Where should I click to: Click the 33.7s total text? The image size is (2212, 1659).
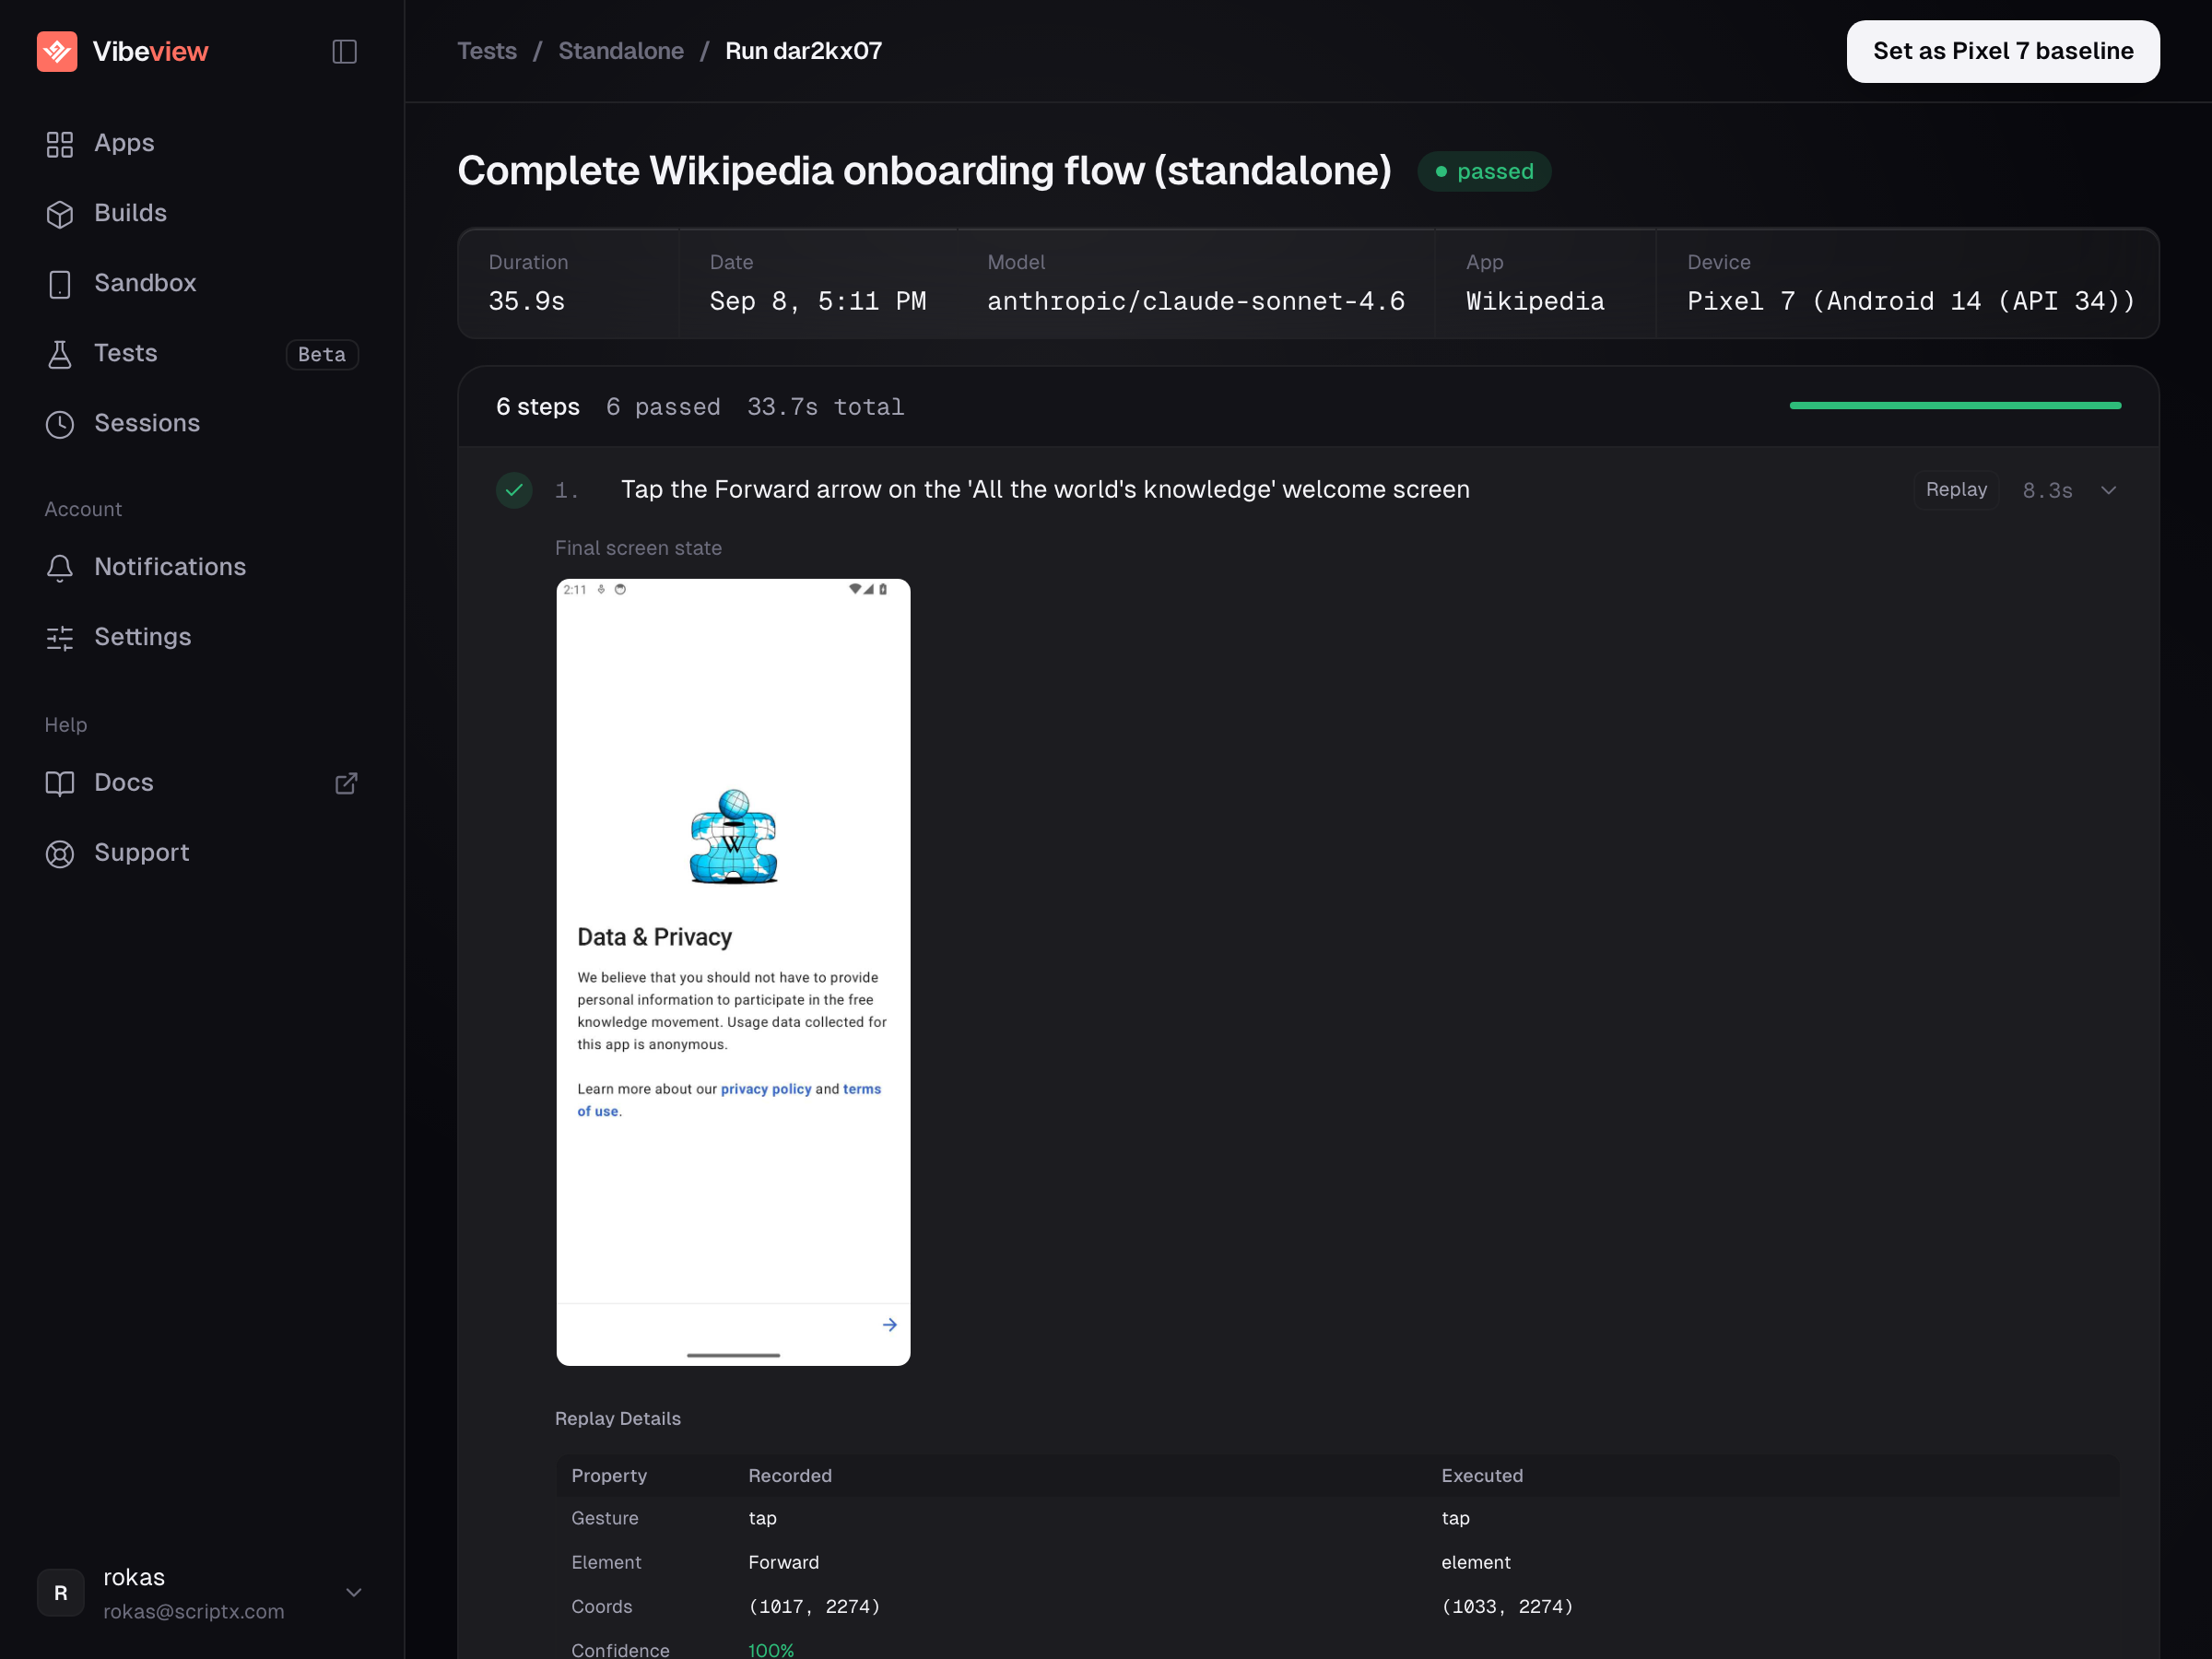point(826,407)
